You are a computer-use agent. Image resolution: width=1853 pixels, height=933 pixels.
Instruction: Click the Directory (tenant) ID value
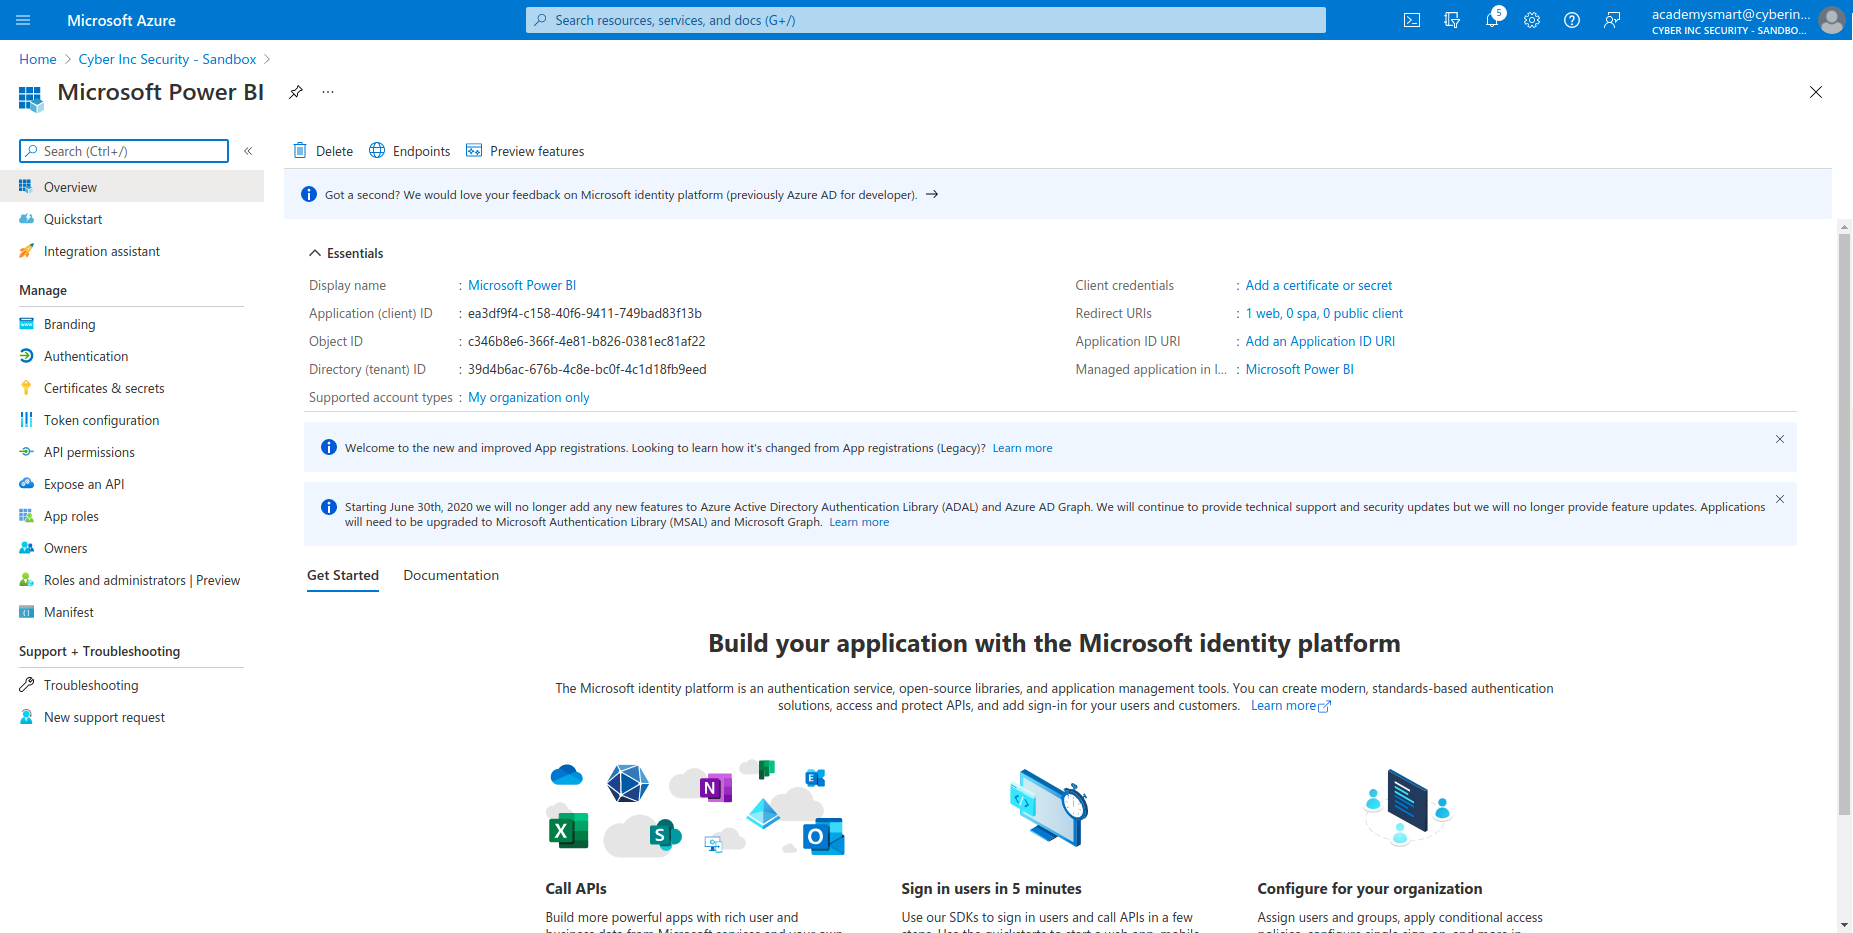(x=587, y=369)
